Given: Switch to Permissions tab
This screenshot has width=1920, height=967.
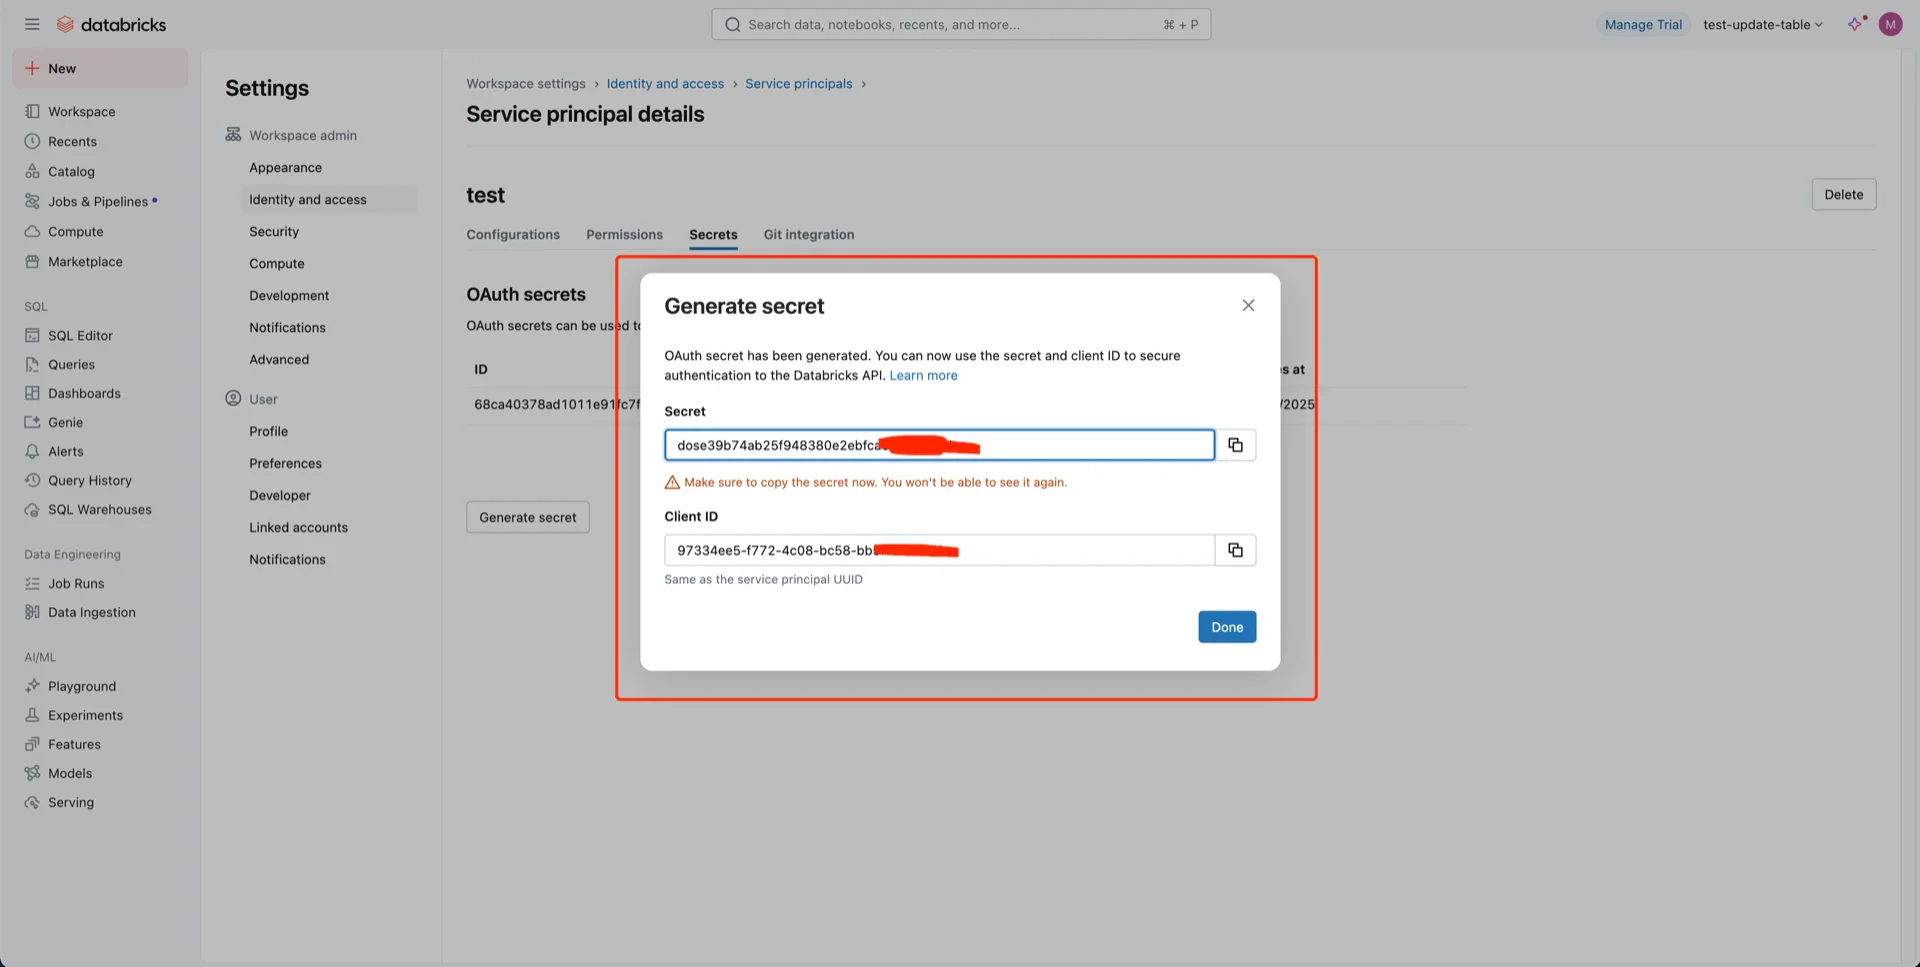Looking at the screenshot, I should tap(624, 234).
